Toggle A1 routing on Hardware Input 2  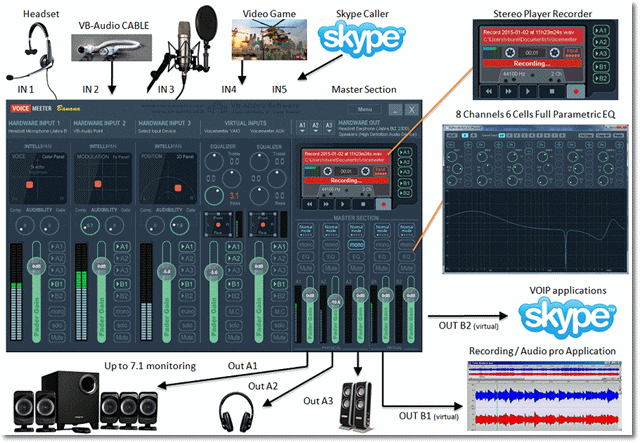122,247
